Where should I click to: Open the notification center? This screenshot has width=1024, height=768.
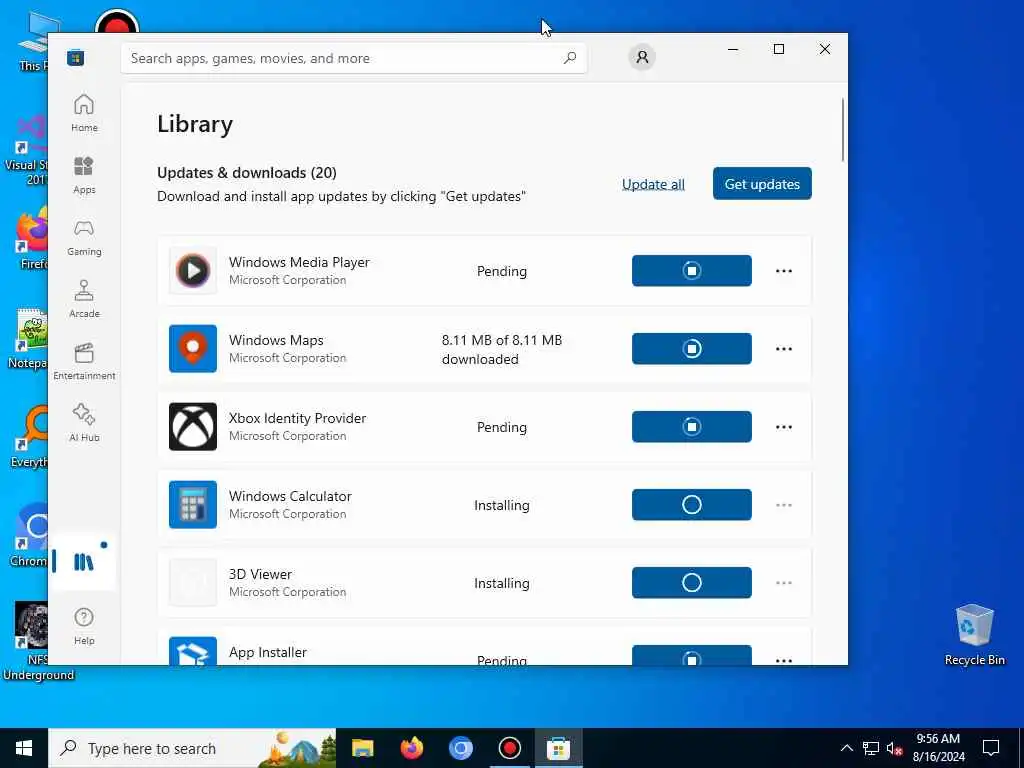[x=991, y=748]
